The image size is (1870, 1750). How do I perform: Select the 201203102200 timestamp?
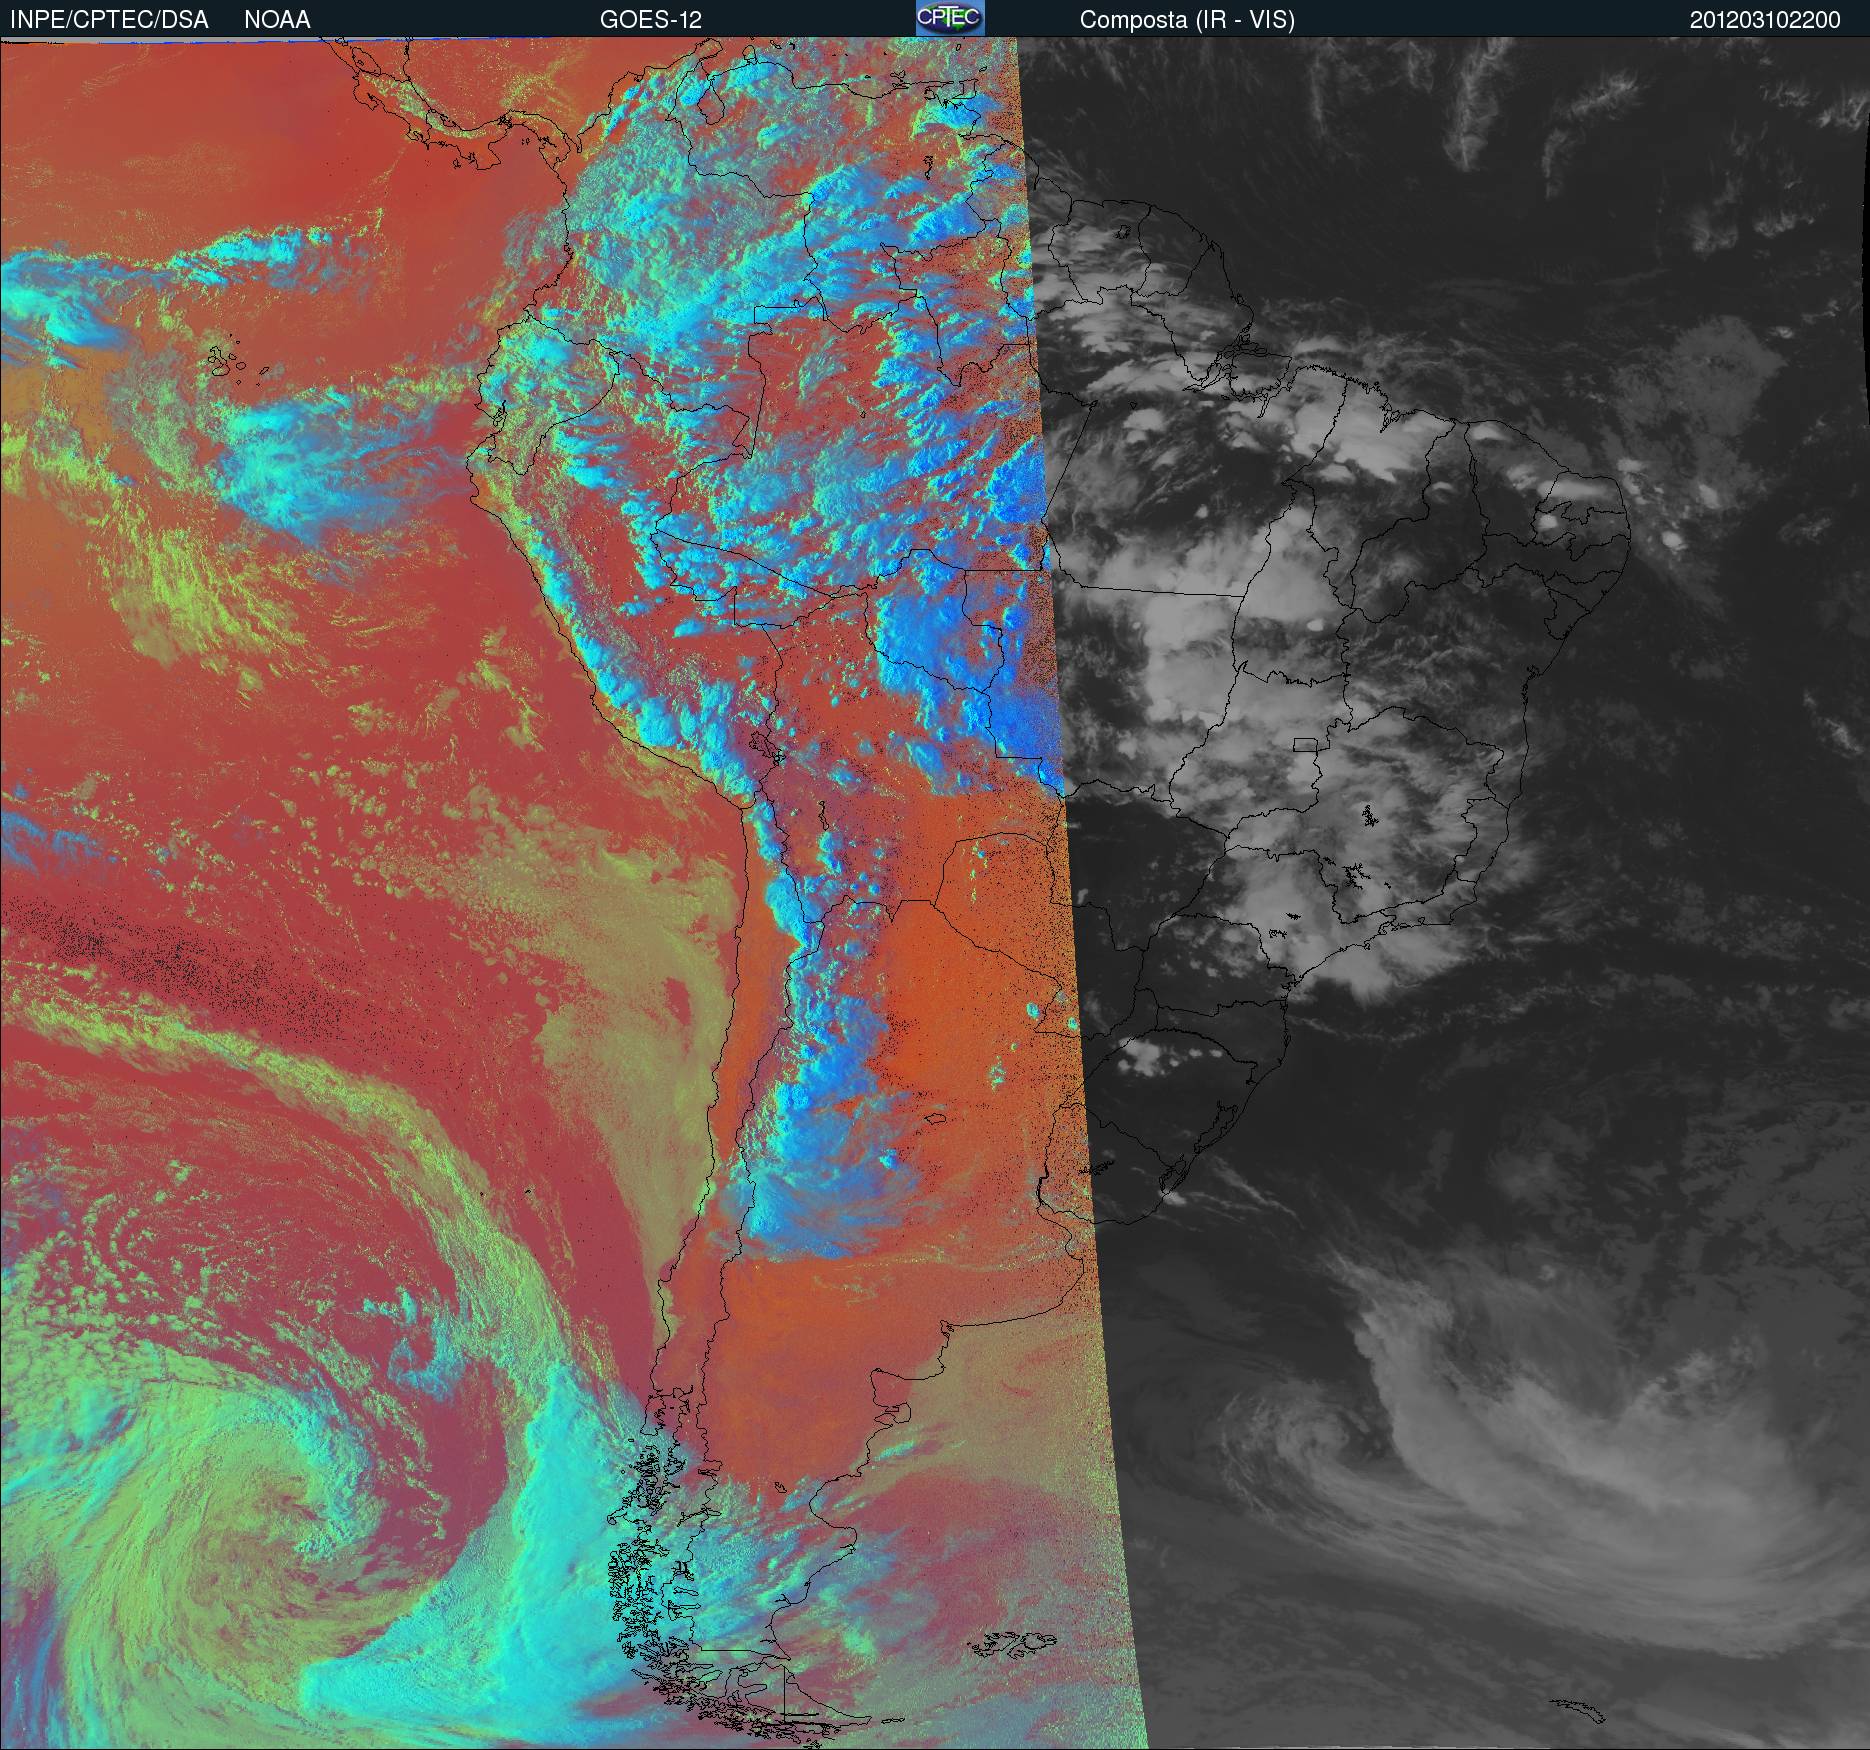[x=1764, y=19]
